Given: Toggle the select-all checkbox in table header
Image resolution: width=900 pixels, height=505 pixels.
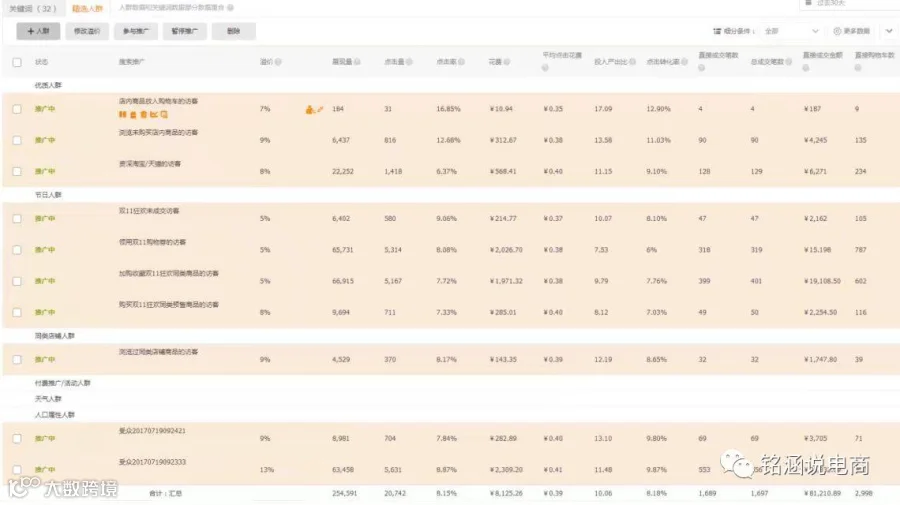Looking at the screenshot, I should 17,62.
